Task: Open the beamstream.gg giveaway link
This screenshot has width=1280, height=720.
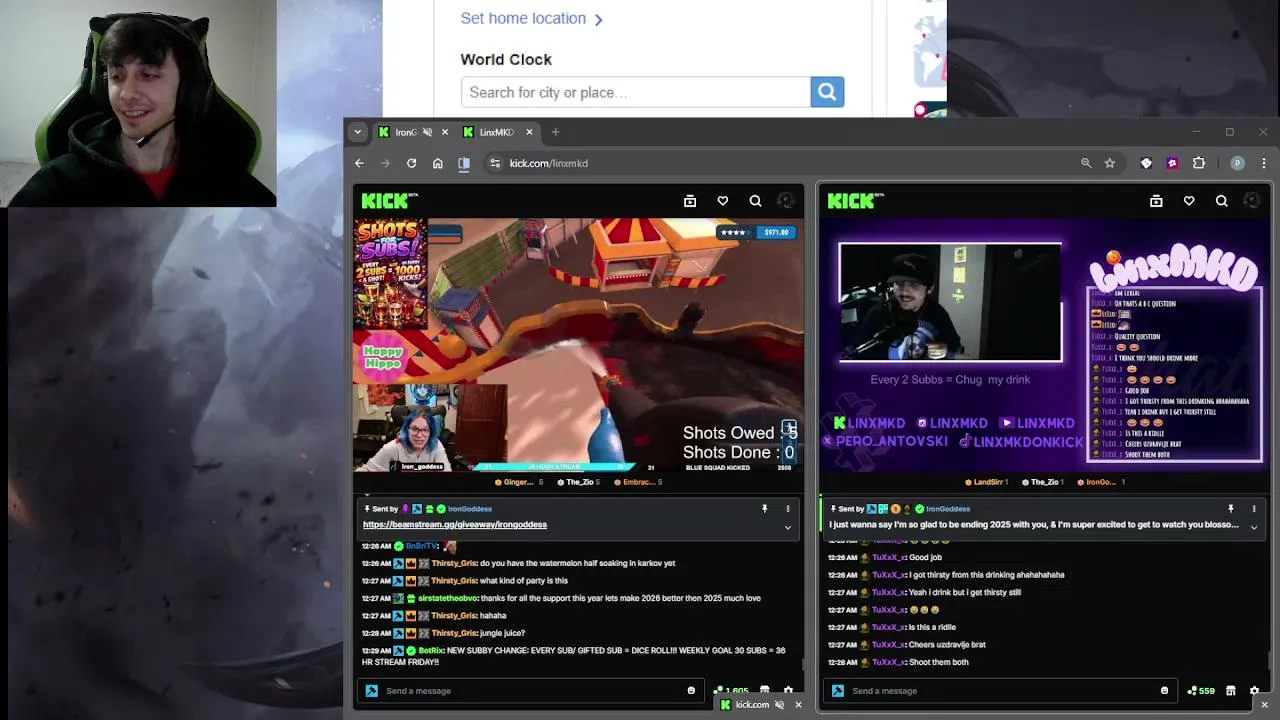Action: (455, 525)
